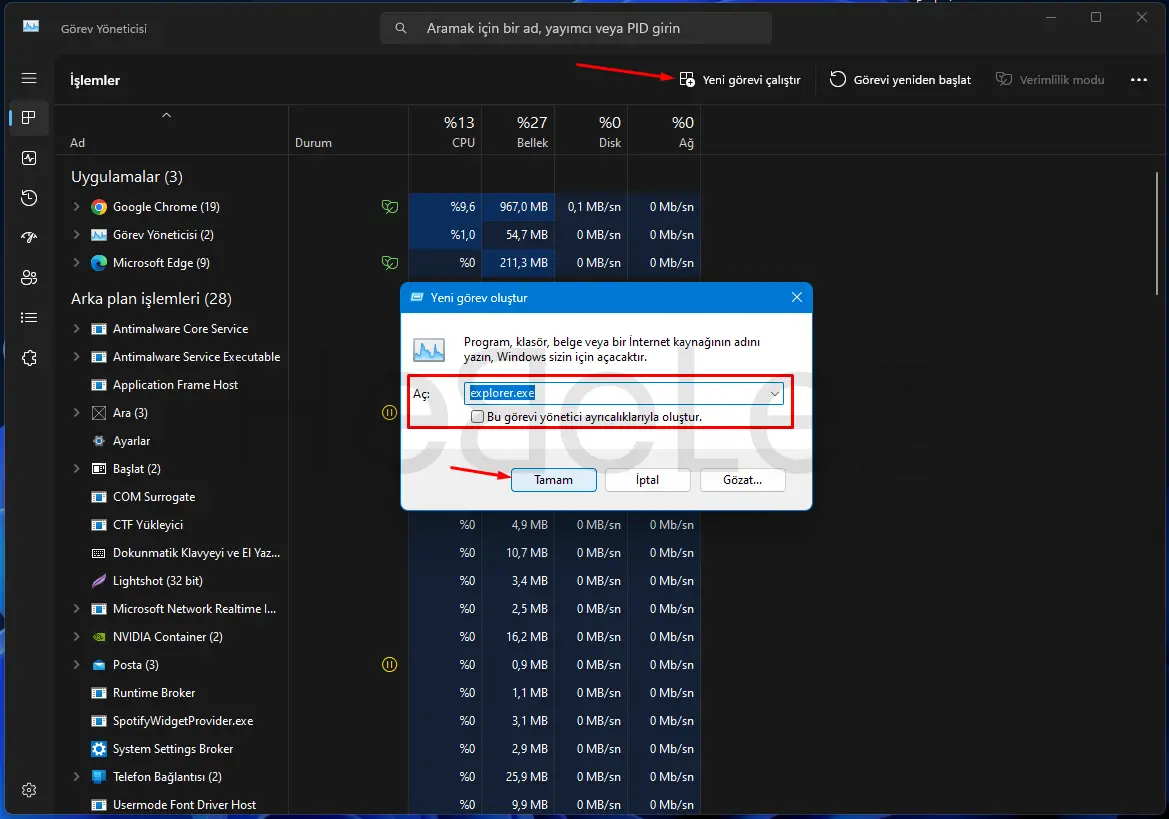Close the 'Yeni görev oluştur' dialog
Image resolution: width=1169 pixels, height=819 pixels.
click(x=796, y=297)
